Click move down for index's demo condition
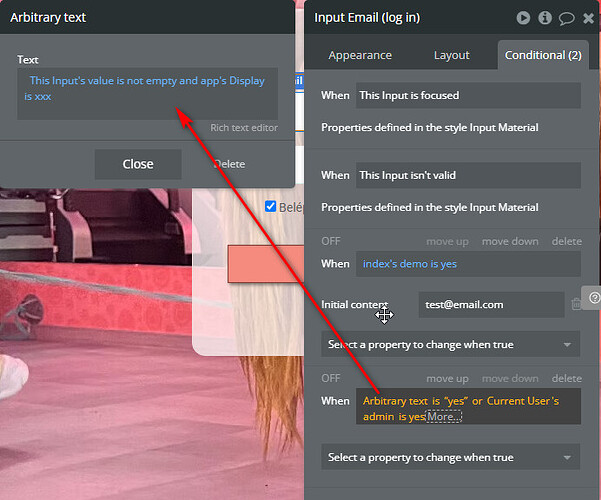Viewport: 601px width, 500px height. [510, 242]
